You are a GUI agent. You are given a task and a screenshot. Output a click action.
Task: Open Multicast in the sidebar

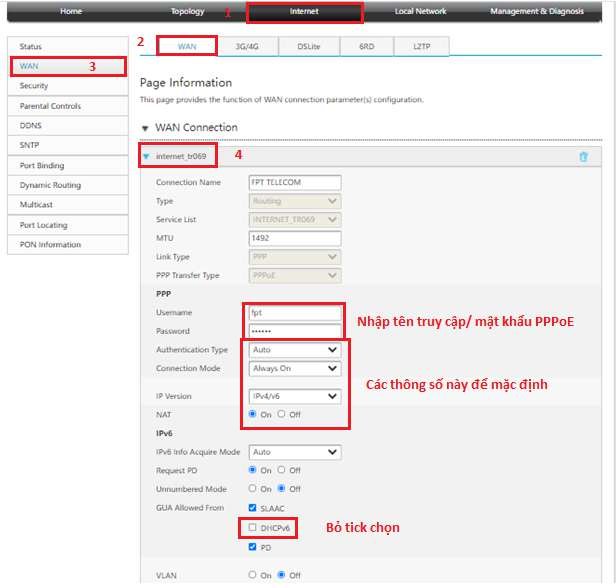[68, 205]
